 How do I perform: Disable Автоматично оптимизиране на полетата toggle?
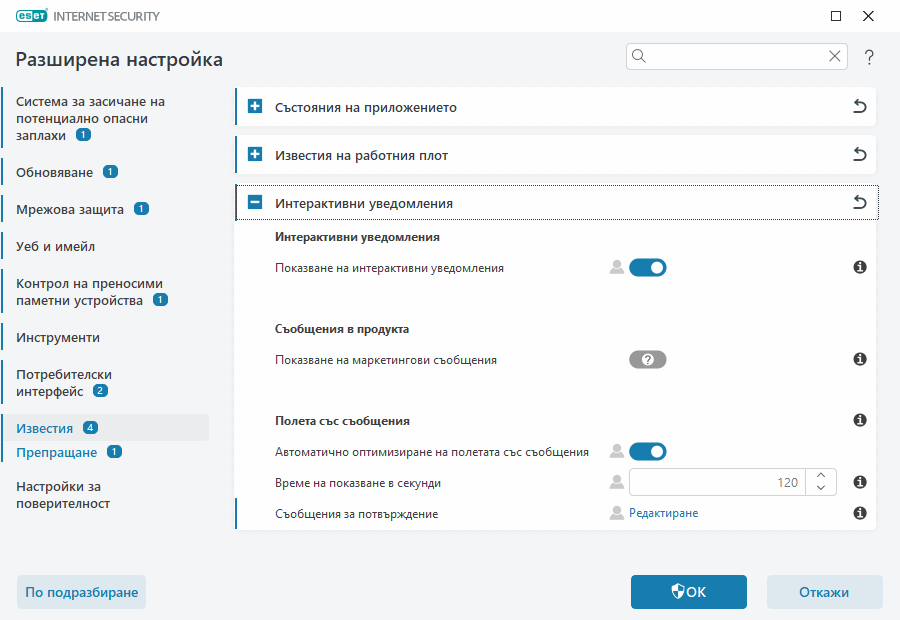(647, 451)
